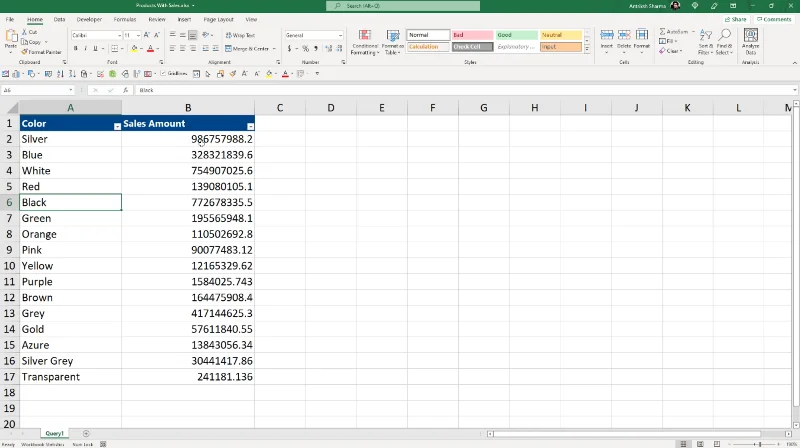Click the Format Painter brush

pyautogui.click(x=24, y=52)
